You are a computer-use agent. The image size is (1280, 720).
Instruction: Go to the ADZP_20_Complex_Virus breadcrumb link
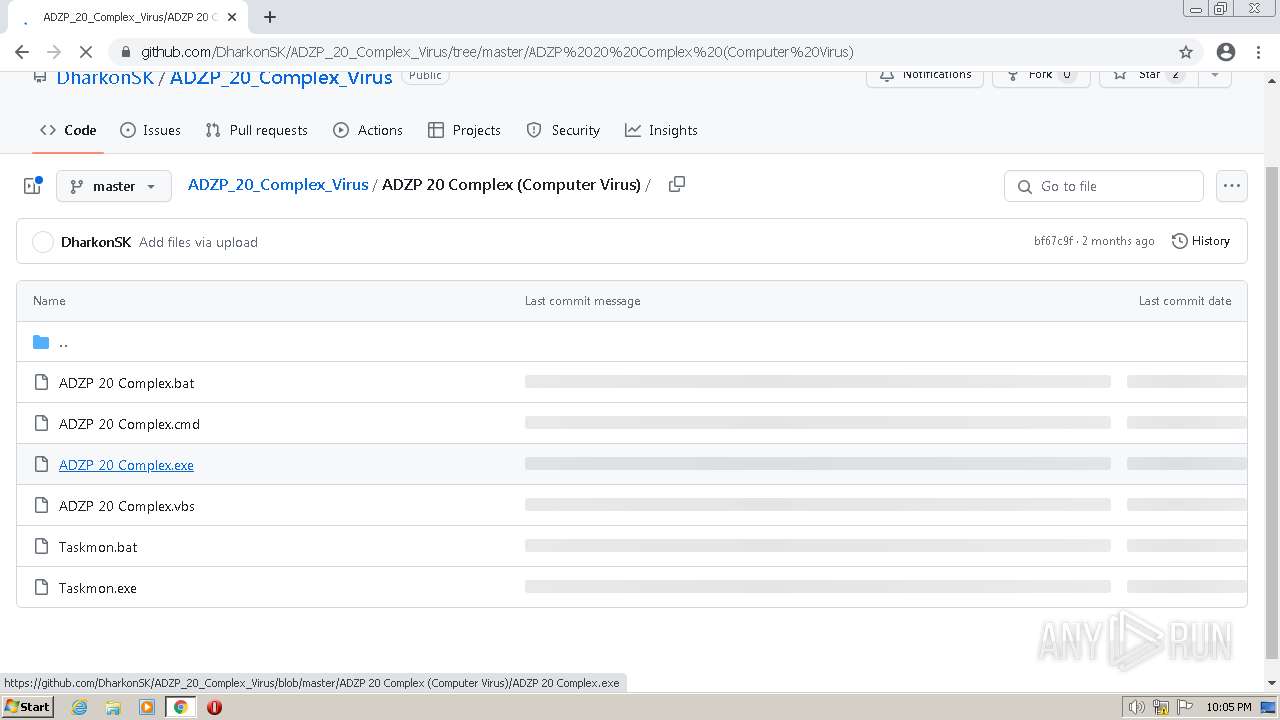click(278, 184)
